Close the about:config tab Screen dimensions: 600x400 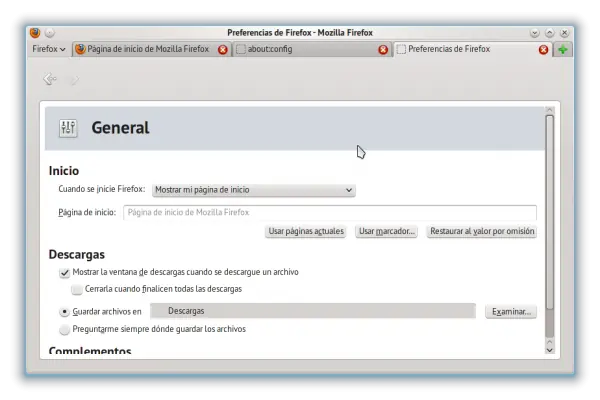coord(383,49)
